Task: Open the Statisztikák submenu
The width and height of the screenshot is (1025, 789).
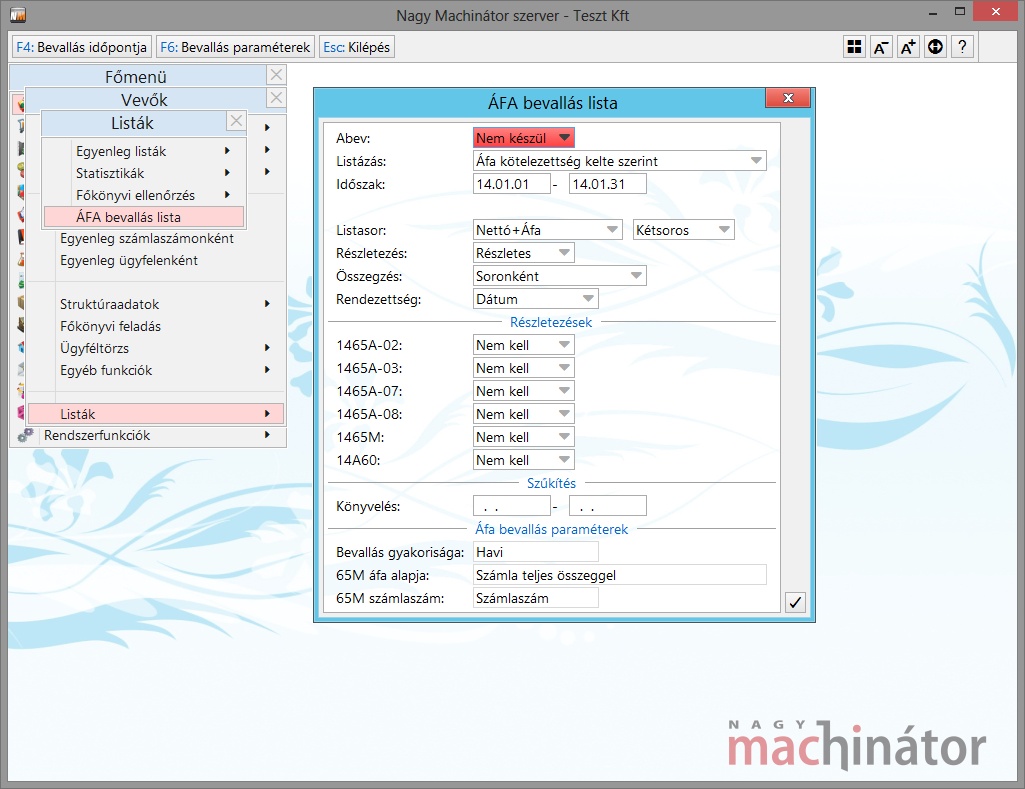Action: 110,174
